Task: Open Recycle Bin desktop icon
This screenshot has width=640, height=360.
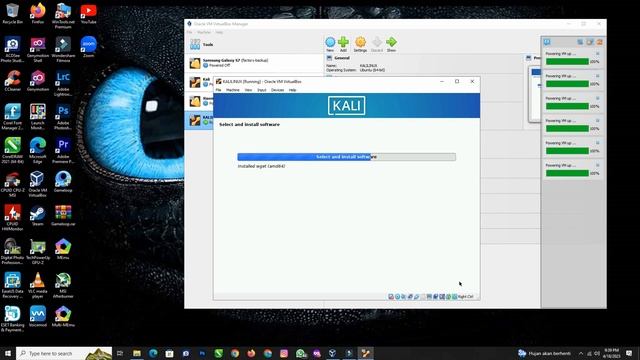Action: point(12,13)
